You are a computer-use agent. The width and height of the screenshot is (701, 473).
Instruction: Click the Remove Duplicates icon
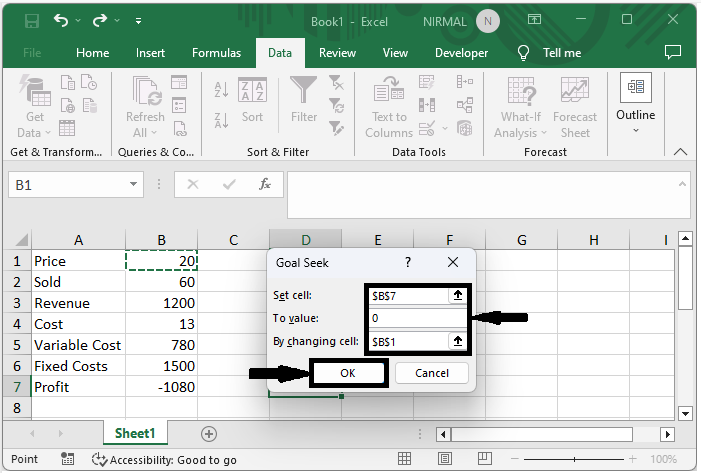(x=427, y=105)
